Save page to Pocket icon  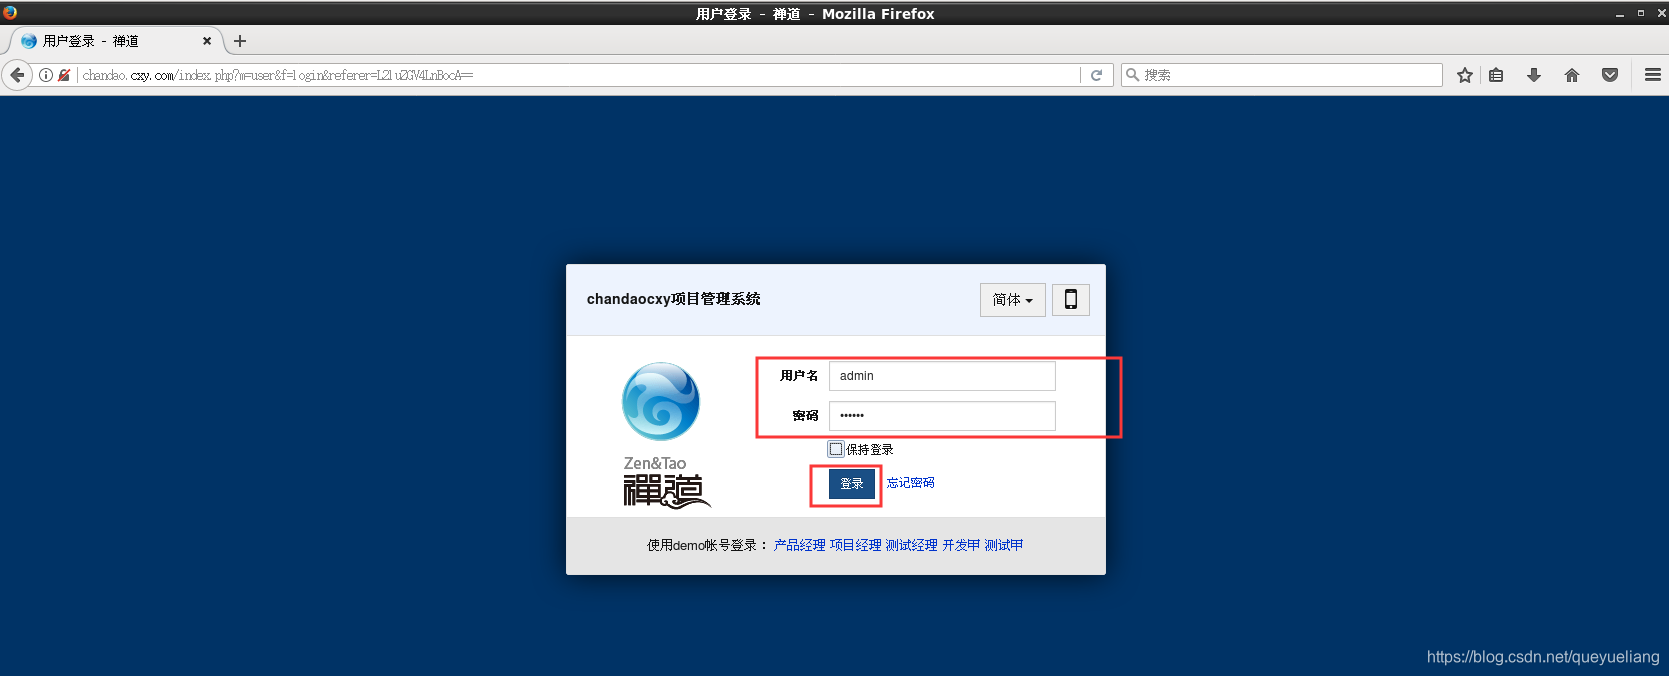point(1610,75)
